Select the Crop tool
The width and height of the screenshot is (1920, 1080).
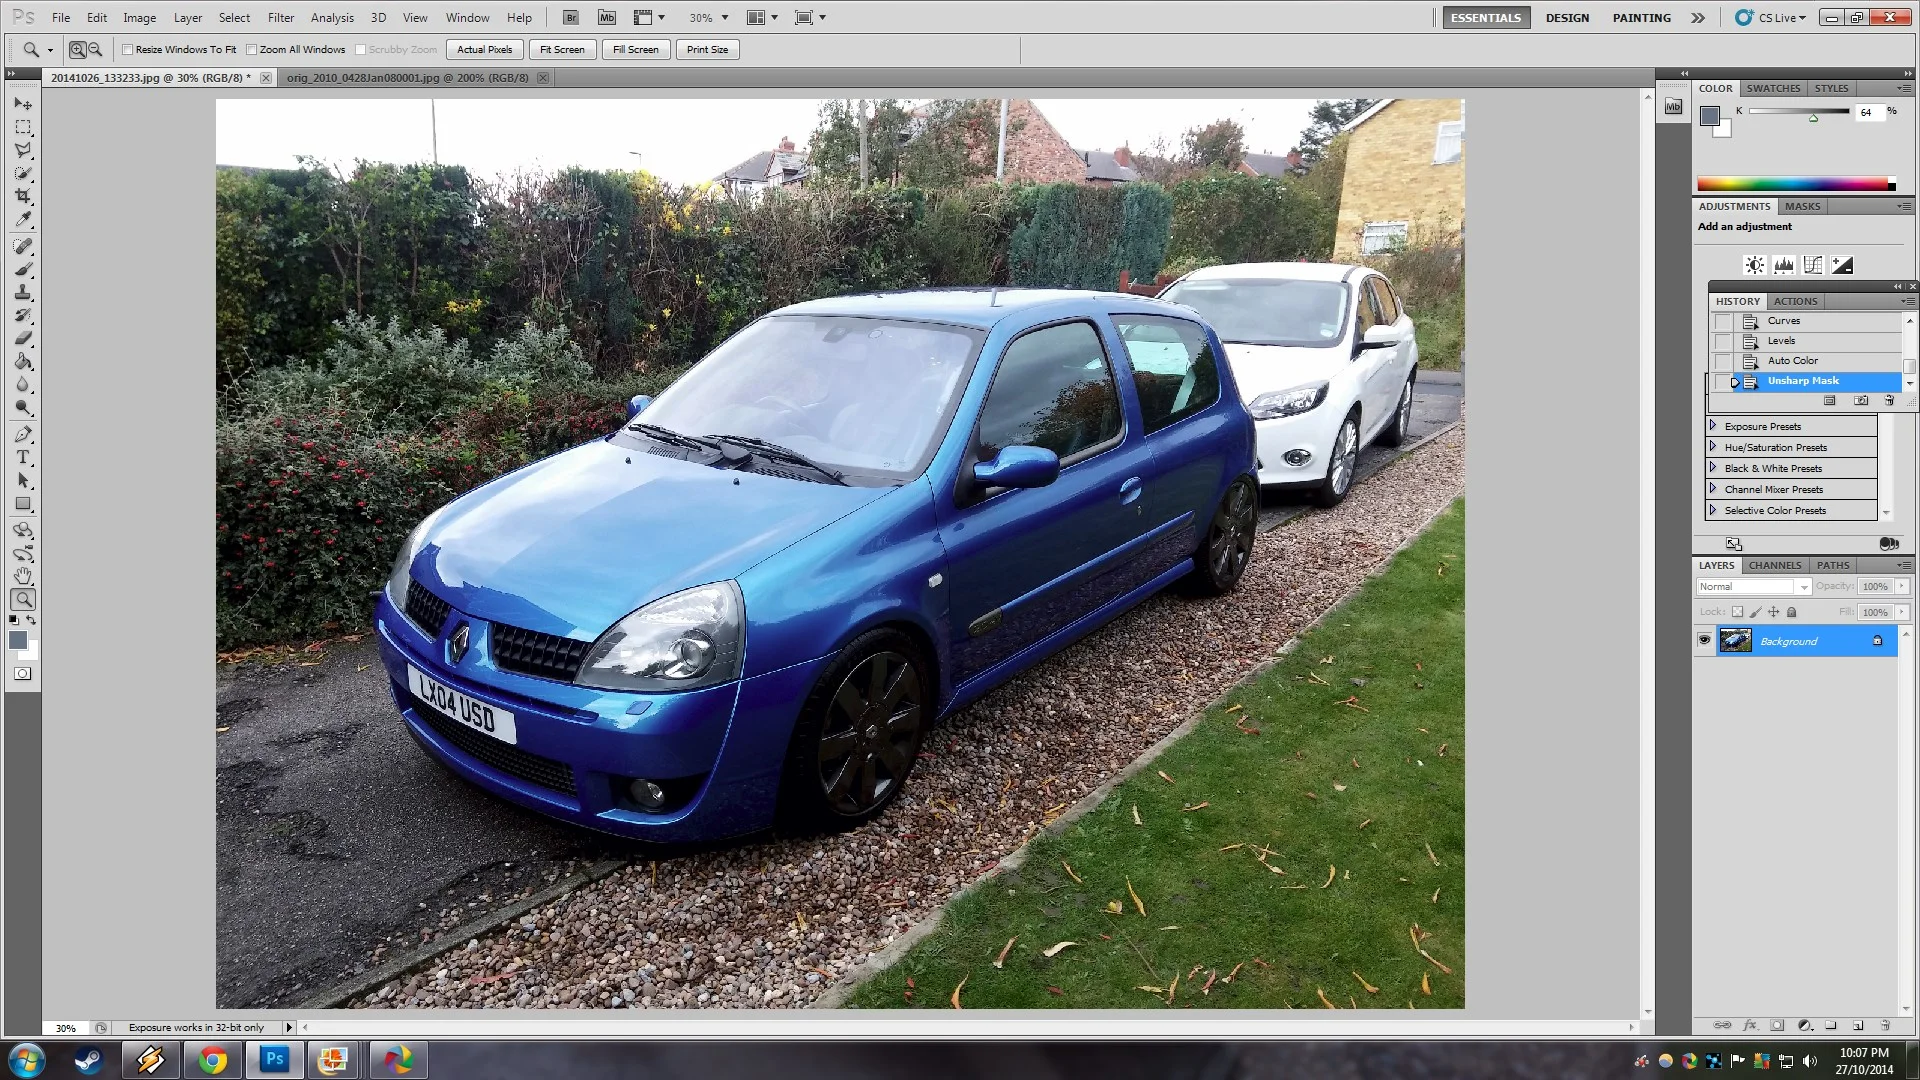[23, 197]
